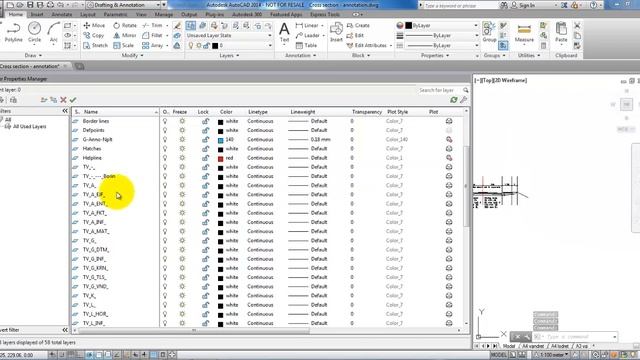Image resolution: width=640 pixels, height=360 pixels.
Task: Choose the Array command
Action: click(153, 45)
